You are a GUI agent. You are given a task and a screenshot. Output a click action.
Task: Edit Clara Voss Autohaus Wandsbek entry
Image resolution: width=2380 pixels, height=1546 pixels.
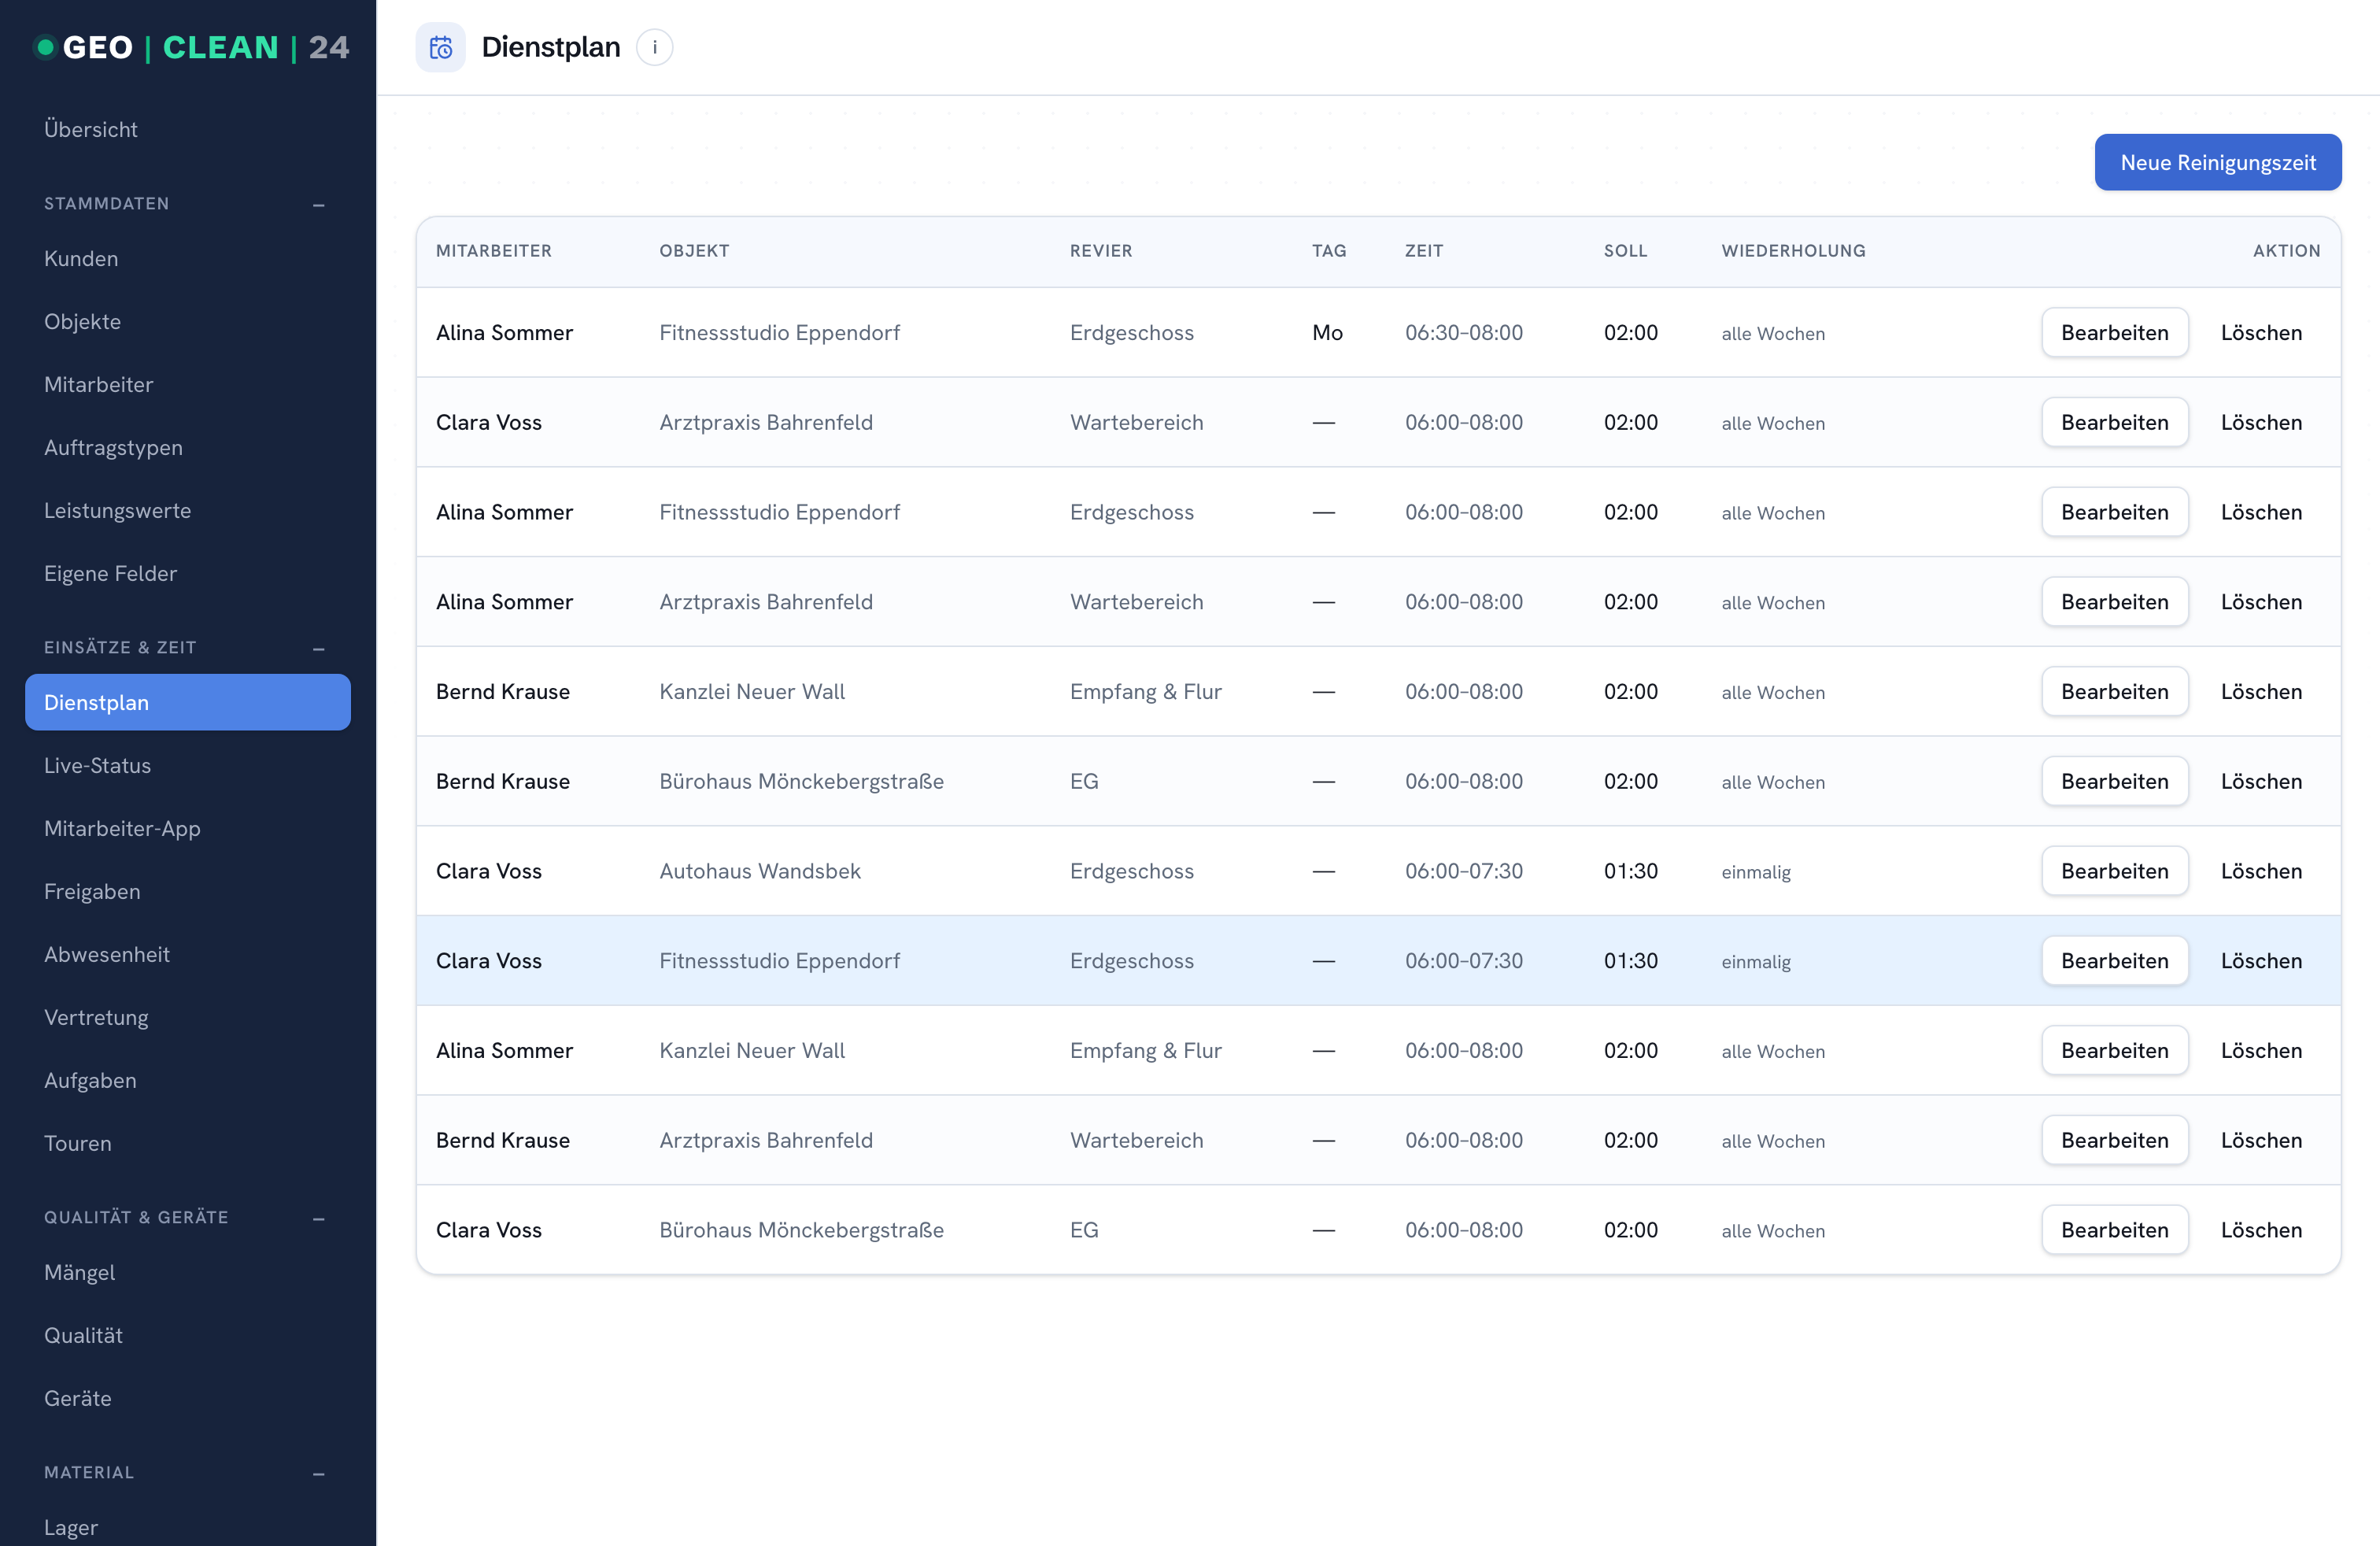(2114, 870)
